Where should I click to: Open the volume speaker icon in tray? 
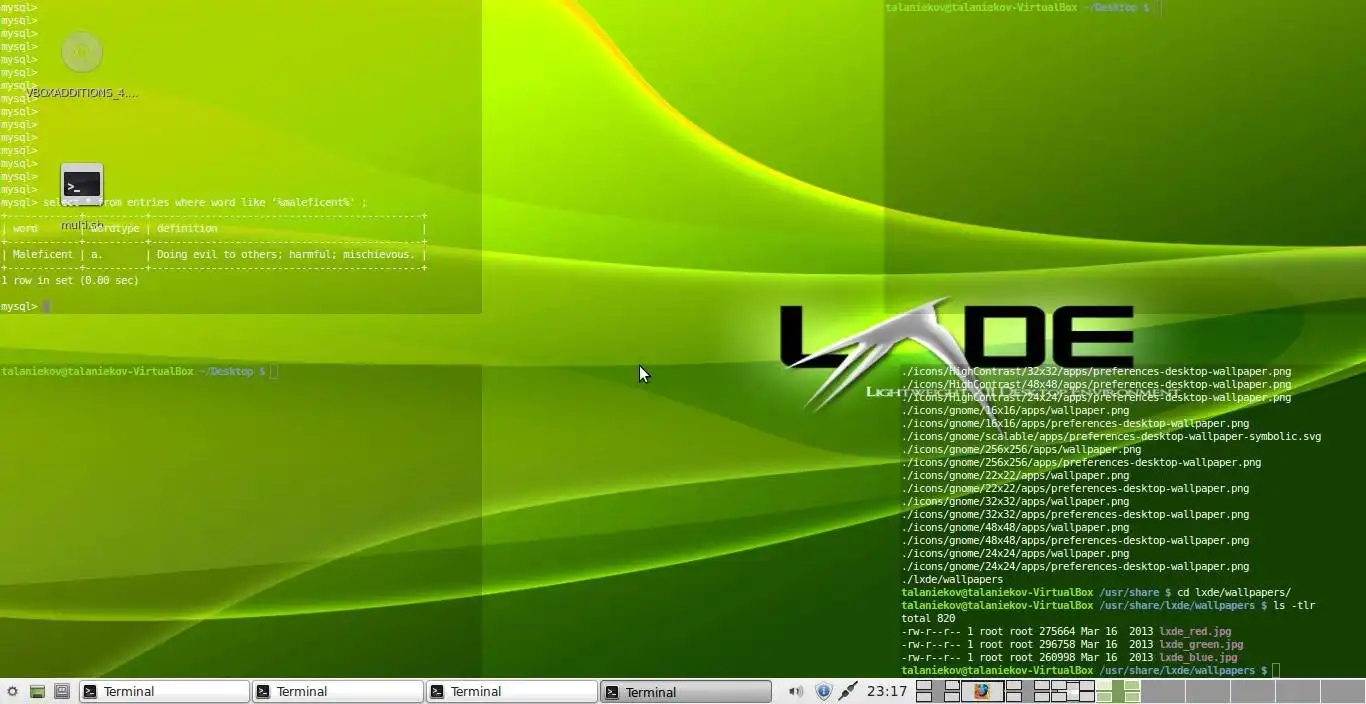pos(796,691)
